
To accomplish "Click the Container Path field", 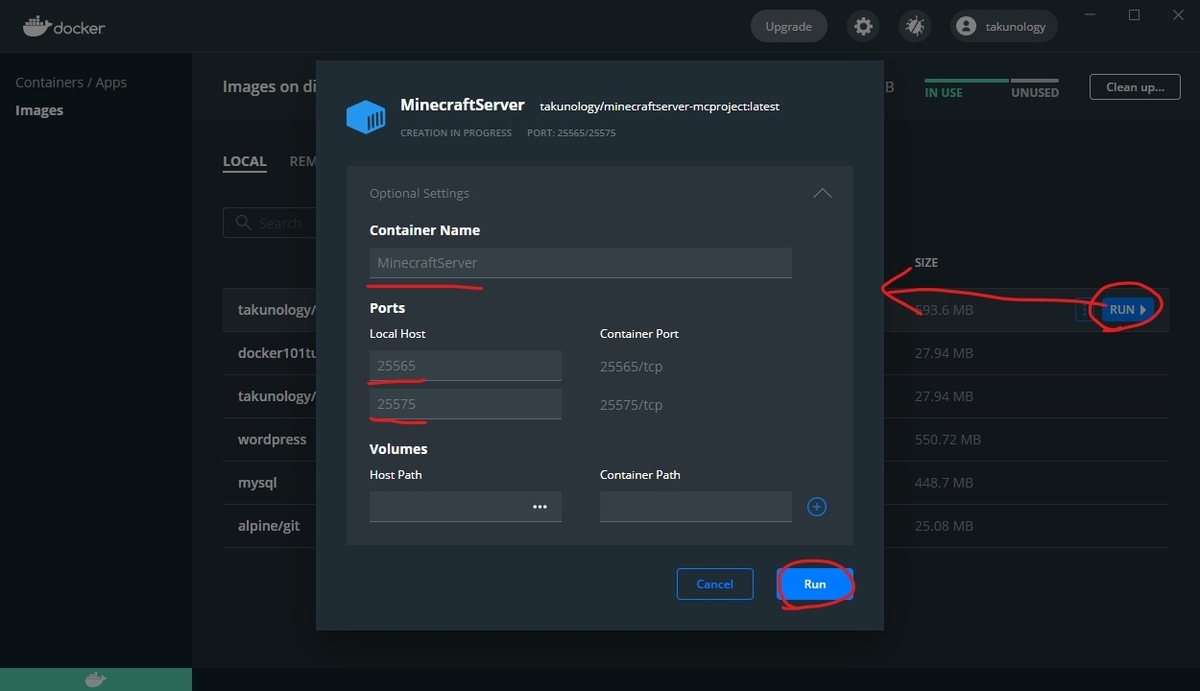I will [x=696, y=507].
